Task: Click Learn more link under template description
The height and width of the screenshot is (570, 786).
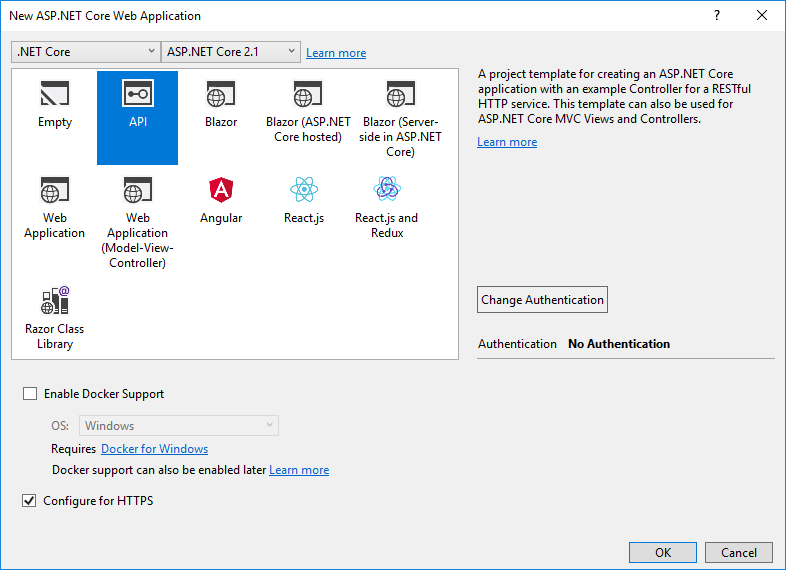Action: click(507, 142)
